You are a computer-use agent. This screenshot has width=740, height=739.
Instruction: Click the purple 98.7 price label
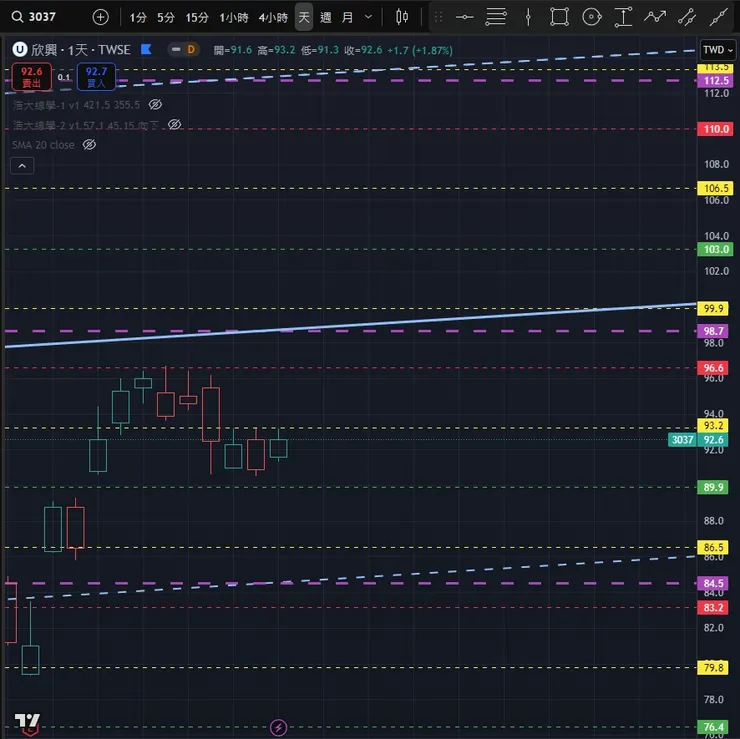(713, 331)
